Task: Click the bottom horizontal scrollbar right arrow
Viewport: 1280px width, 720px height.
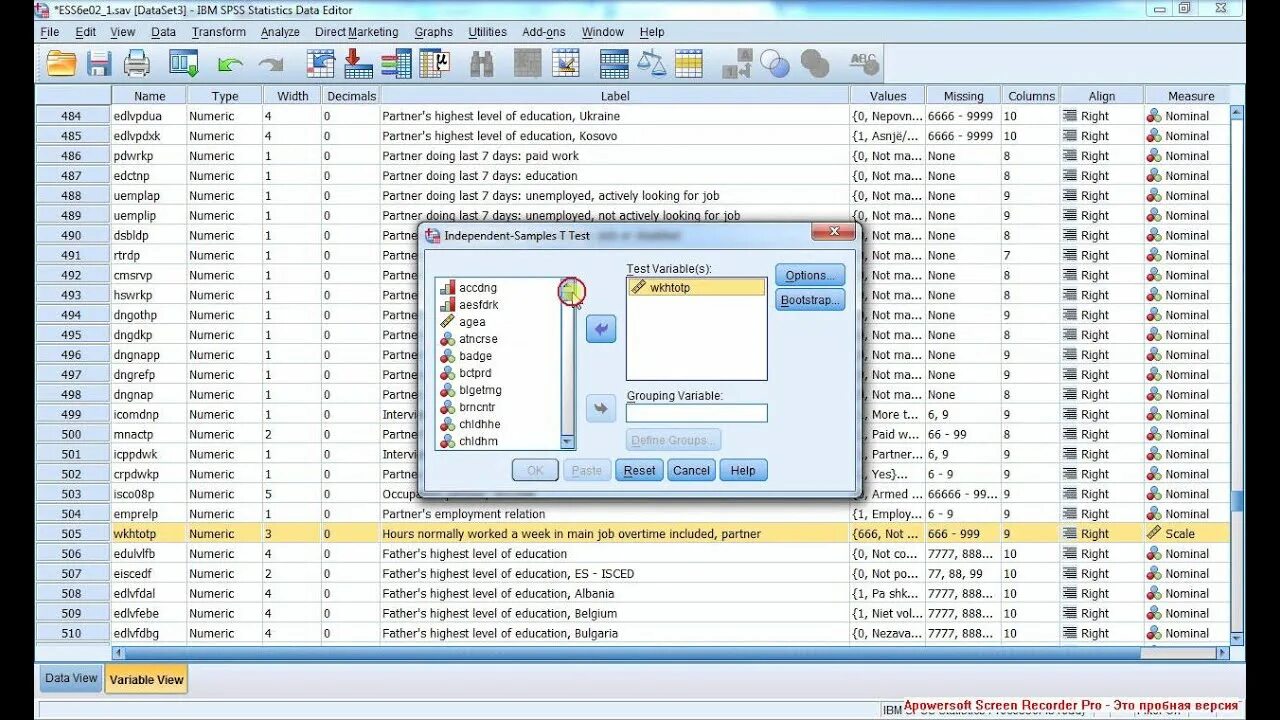Action: (1222, 653)
